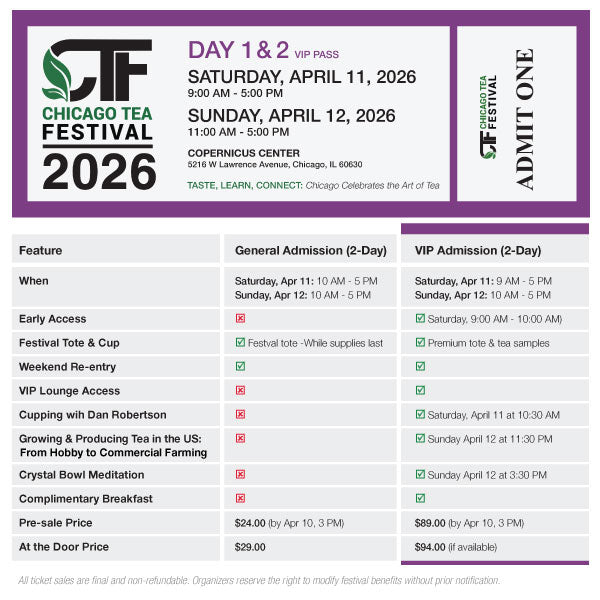Click the red X for General VIP Lounge Access
This screenshot has width=600, height=600.
click(240, 391)
